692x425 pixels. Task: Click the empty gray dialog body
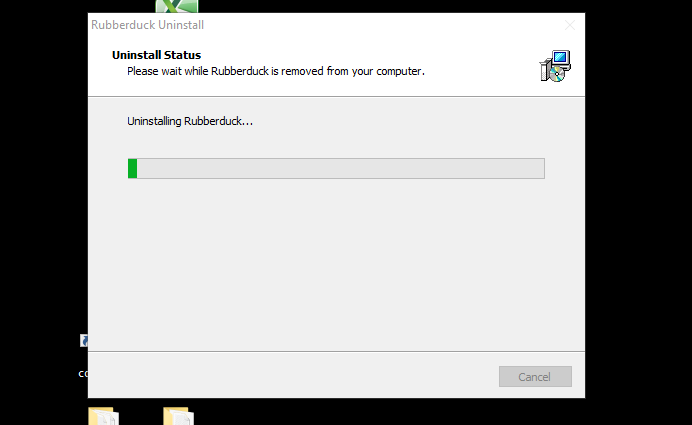[336, 265]
